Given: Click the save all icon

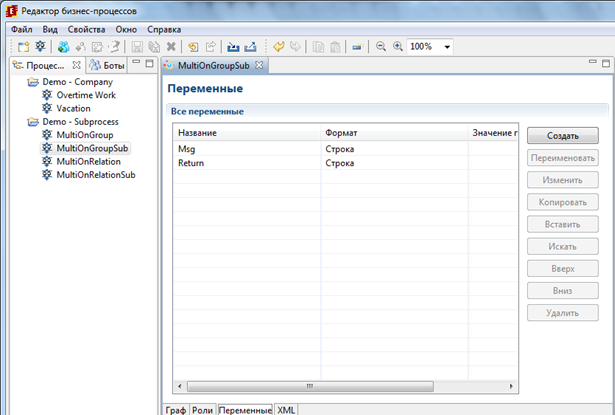Looking at the screenshot, I should tap(154, 47).
